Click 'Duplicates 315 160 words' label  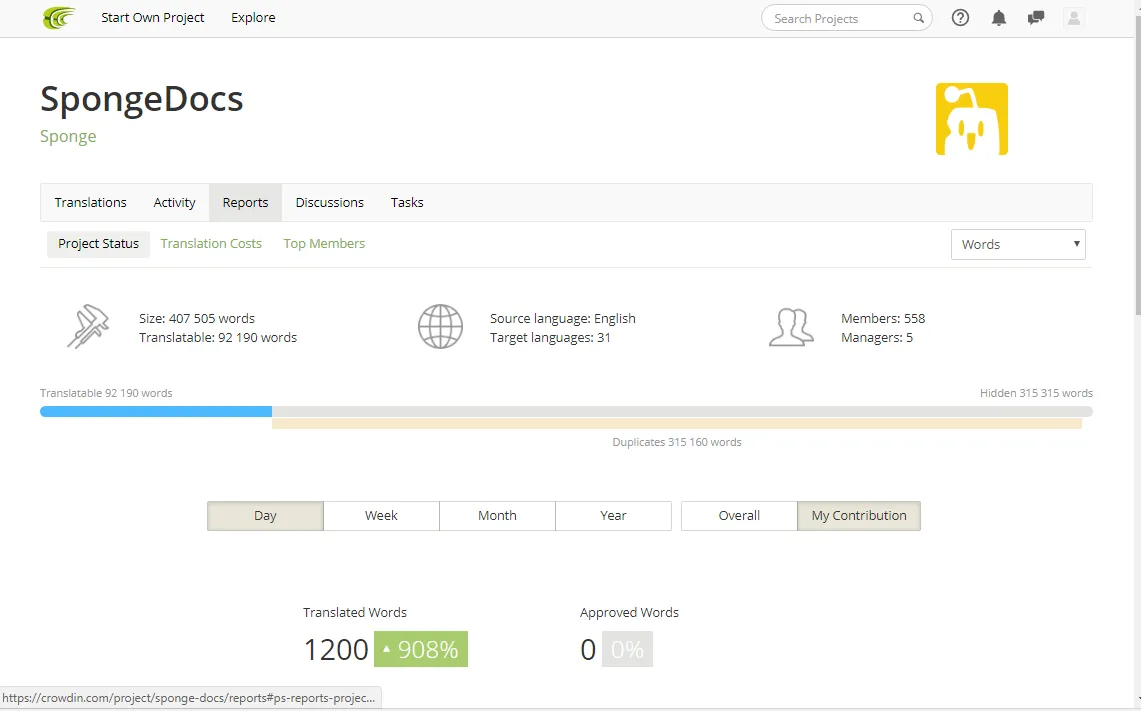[677, 442]
